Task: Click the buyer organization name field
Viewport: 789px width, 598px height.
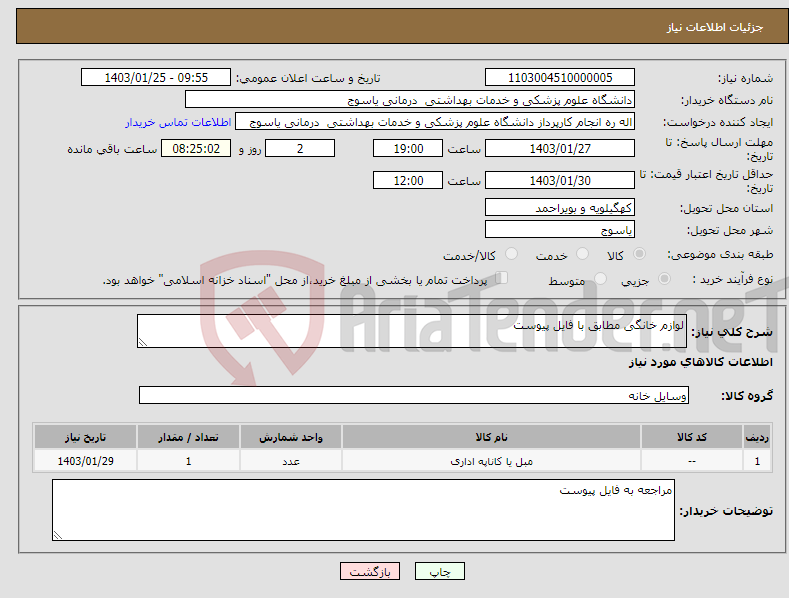Action: pos(410,100)
